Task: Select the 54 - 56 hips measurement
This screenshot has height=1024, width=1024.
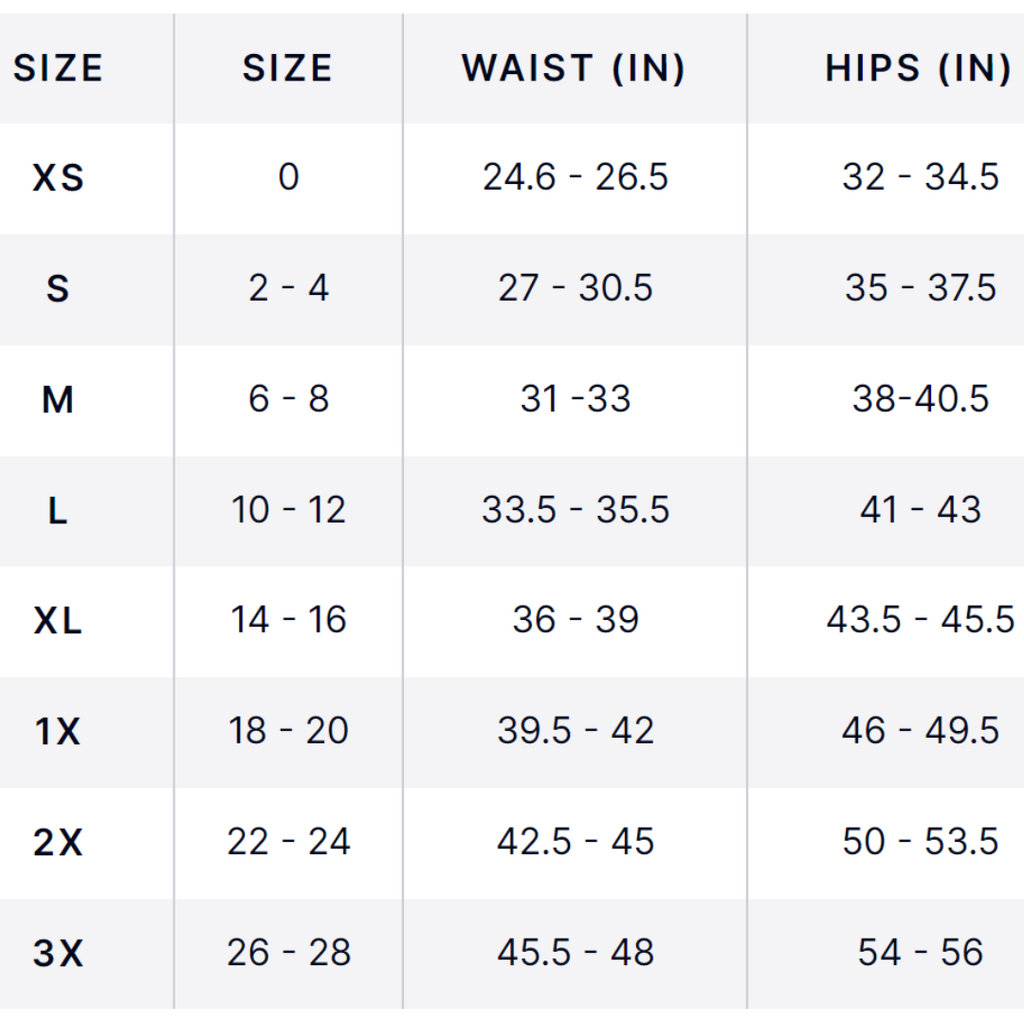Action: pos(920,953)
